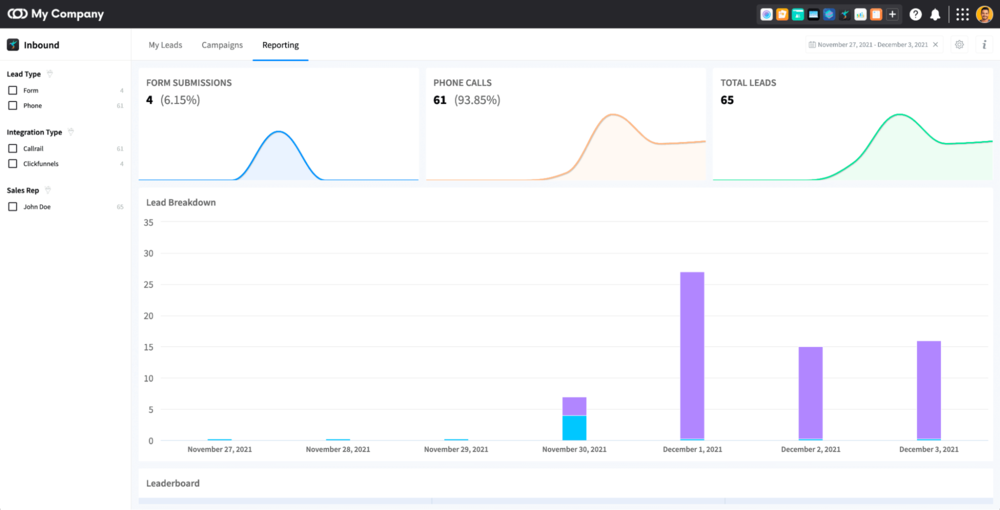
Task: Tick the Phone lead type checkbox
Action: (13, 105)
